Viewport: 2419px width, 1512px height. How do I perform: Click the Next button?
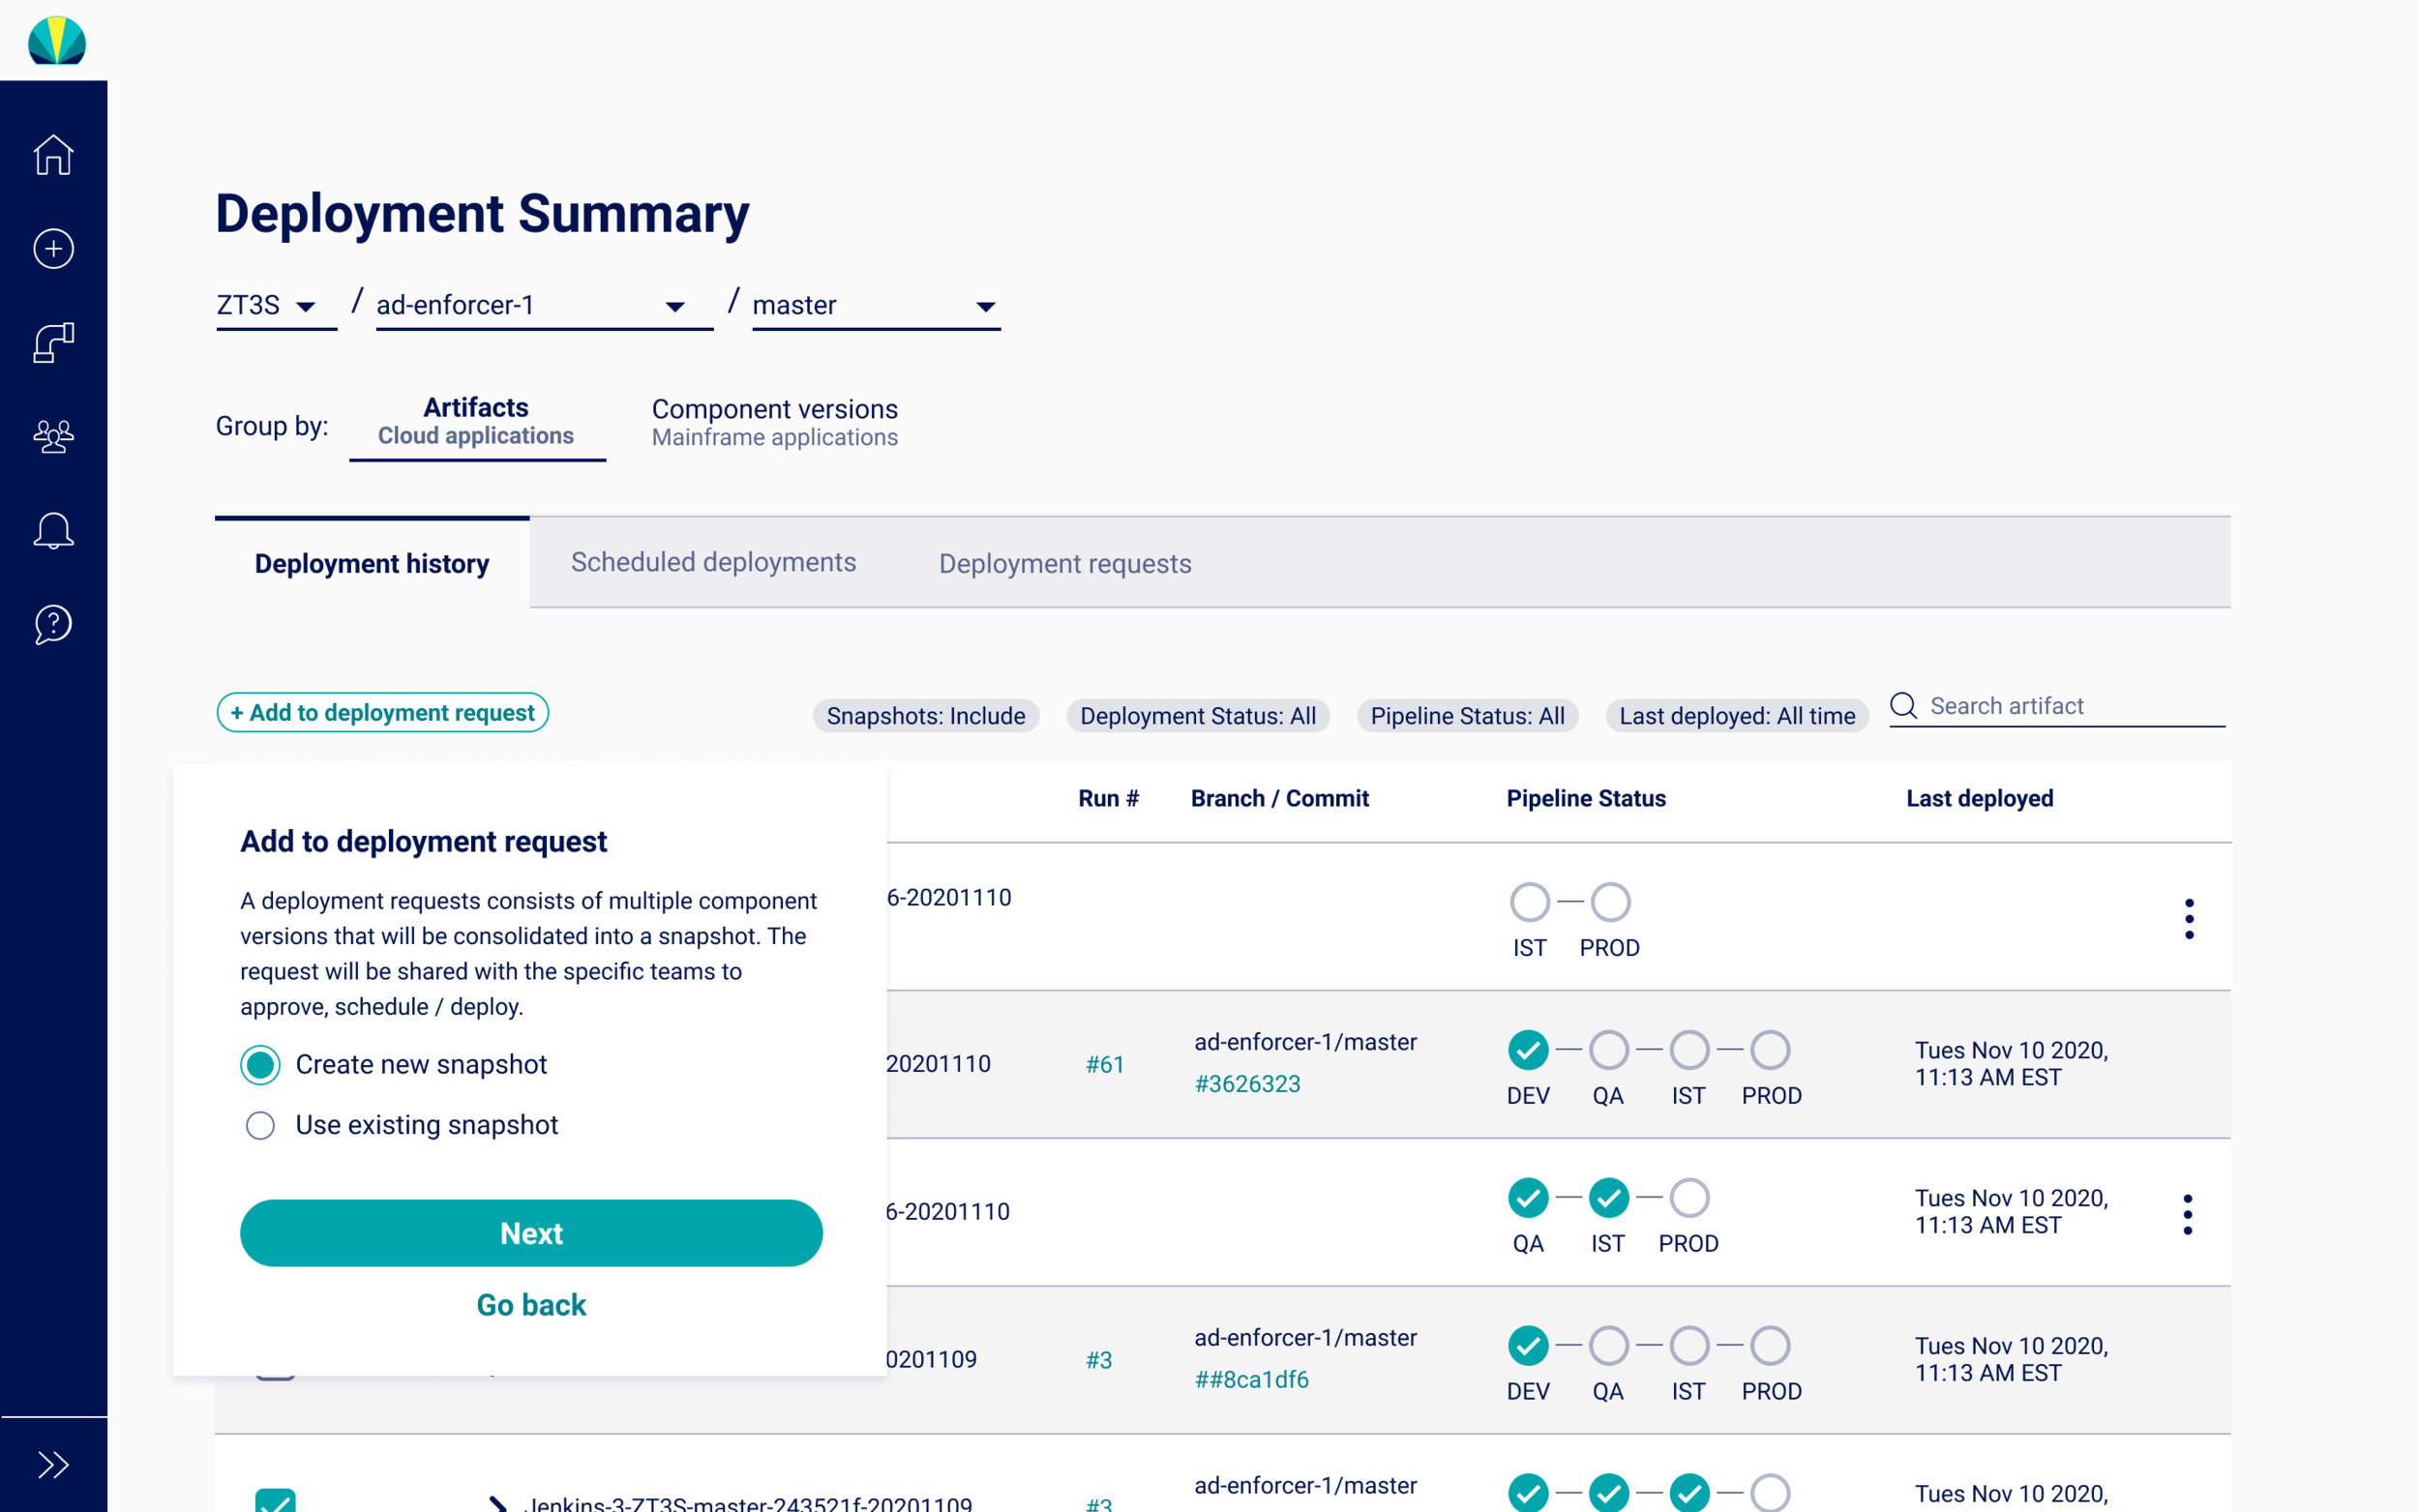tap(531, 1233)
